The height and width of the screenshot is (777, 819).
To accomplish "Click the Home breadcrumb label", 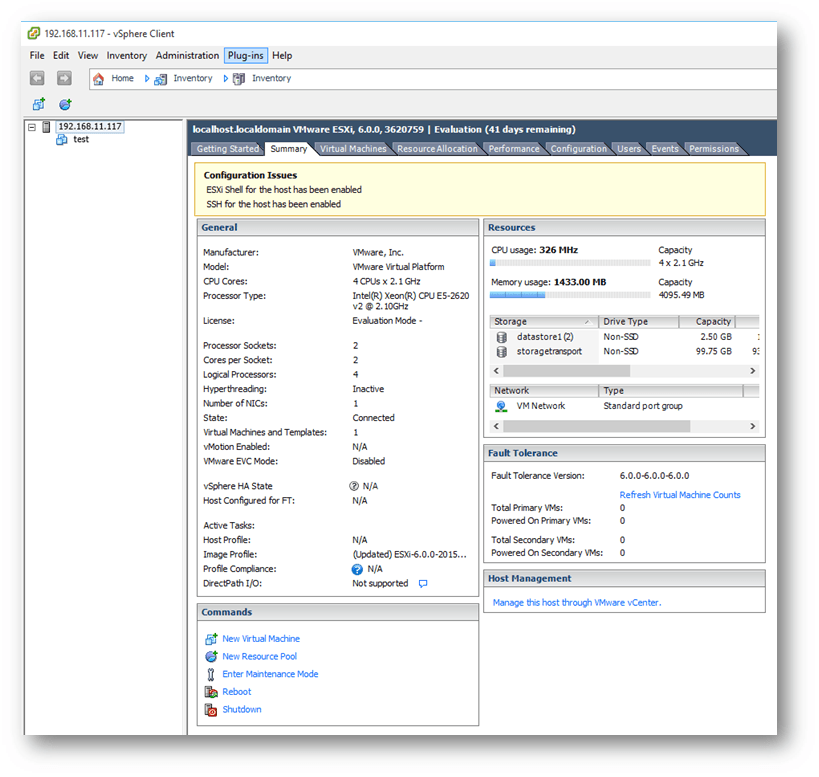I will pyautogui.click(x=122, y=78).
